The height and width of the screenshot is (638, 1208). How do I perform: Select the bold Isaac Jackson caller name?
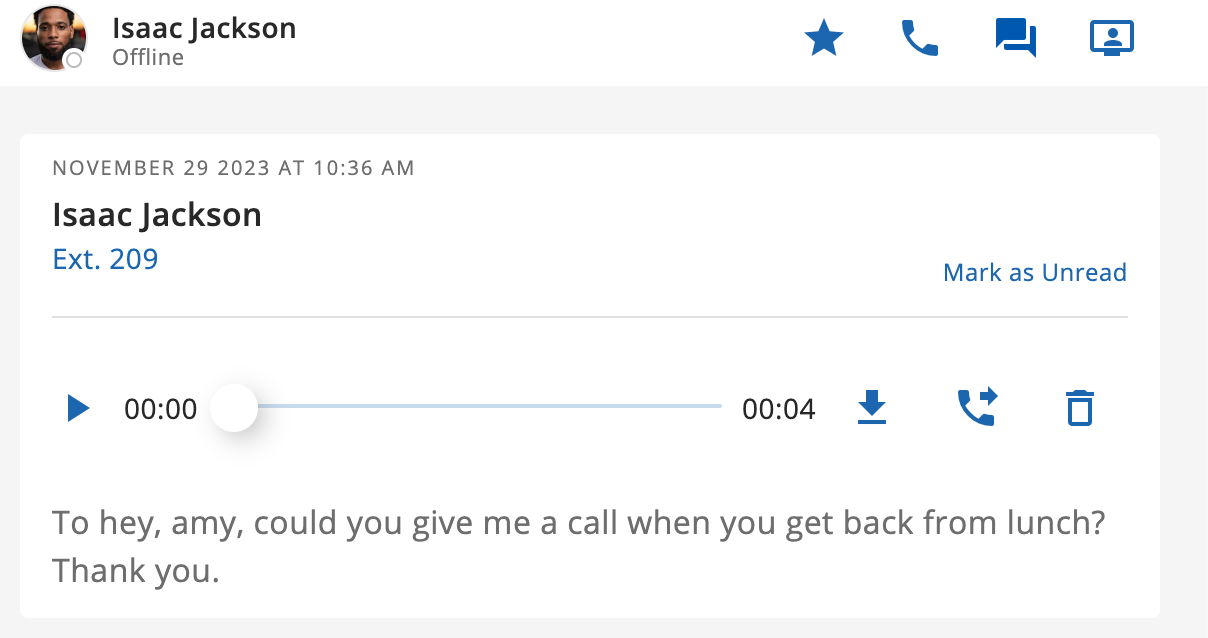coord(157,215)
